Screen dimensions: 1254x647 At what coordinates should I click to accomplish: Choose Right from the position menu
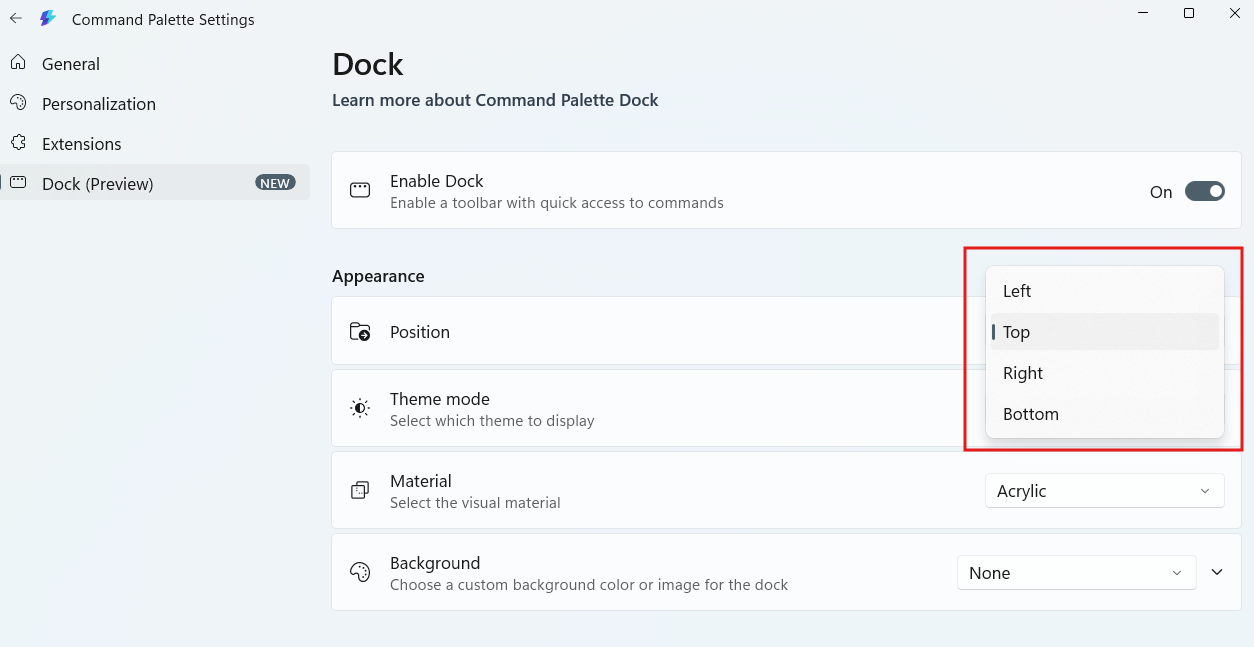(x=1023, y=372)
